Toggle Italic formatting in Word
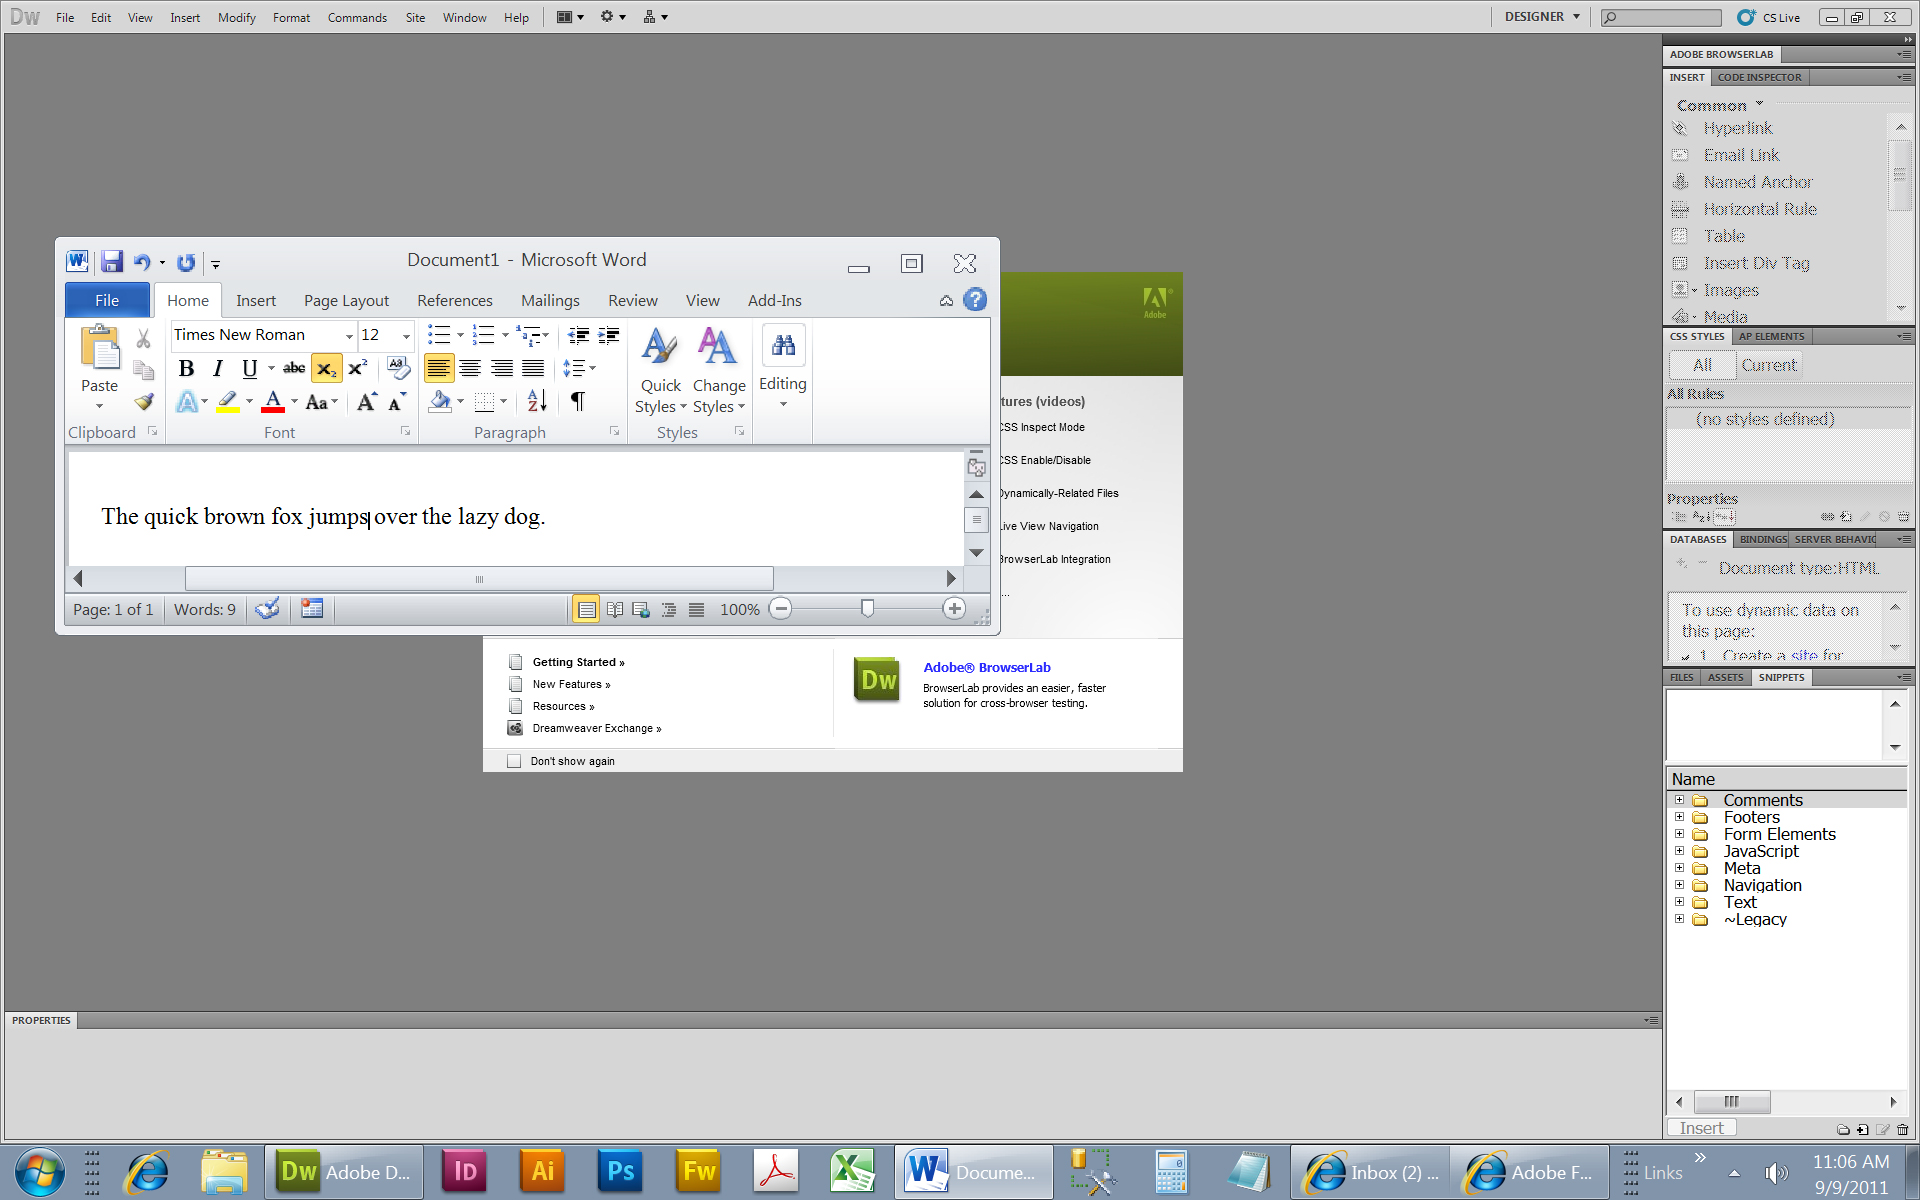The height and width of the screenshot is (1200, 1920). click(218, 368)
